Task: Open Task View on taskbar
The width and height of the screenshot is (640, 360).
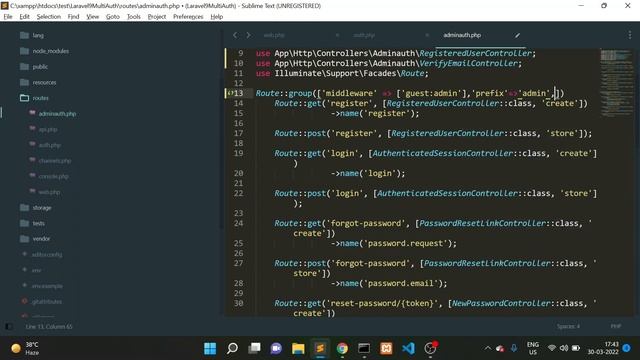Action: coord(254,348)
